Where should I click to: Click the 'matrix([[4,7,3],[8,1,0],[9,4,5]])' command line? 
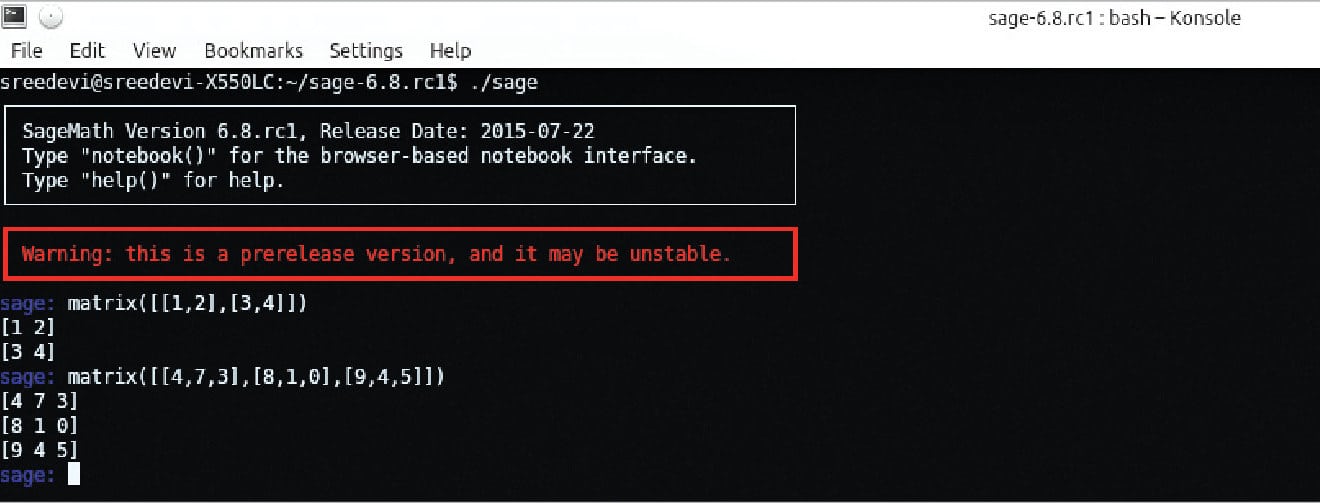[x=255, y=377]
